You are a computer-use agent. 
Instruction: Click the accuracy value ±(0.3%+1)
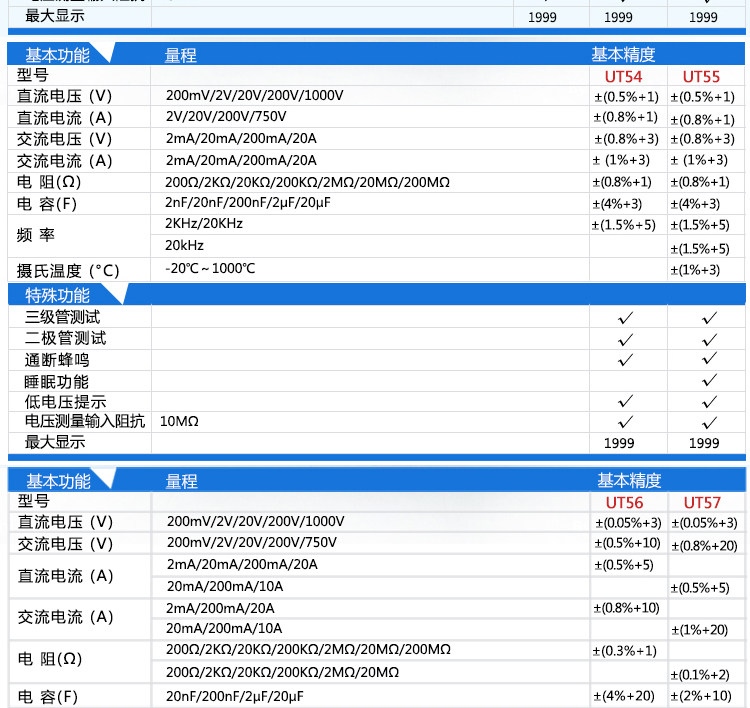625,651
